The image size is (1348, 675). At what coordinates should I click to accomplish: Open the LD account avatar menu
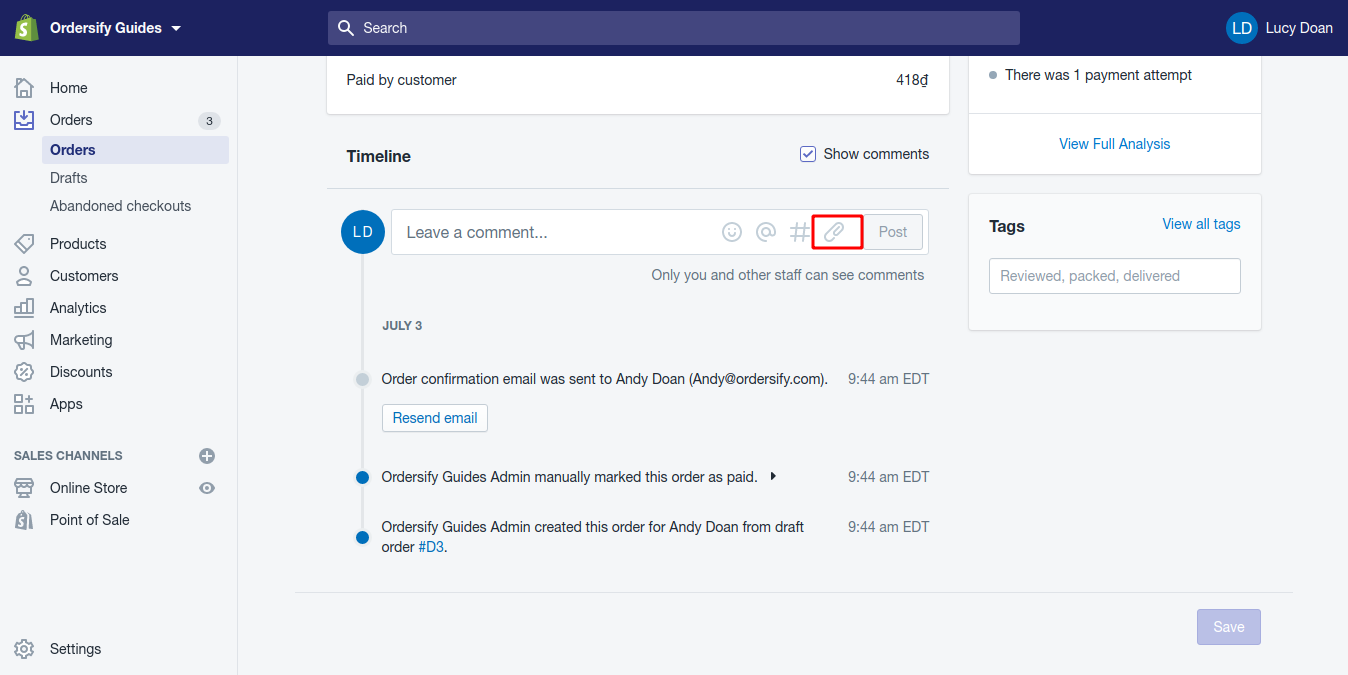click(1242, 28)
